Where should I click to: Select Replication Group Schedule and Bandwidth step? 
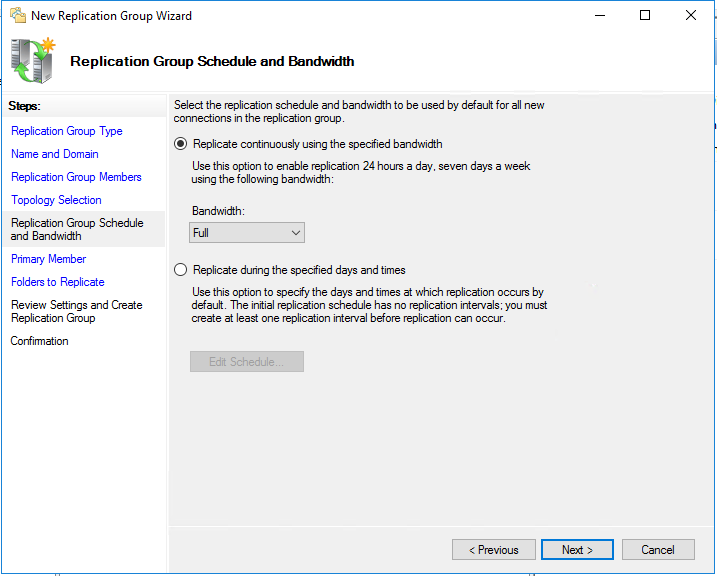point(77,229)
